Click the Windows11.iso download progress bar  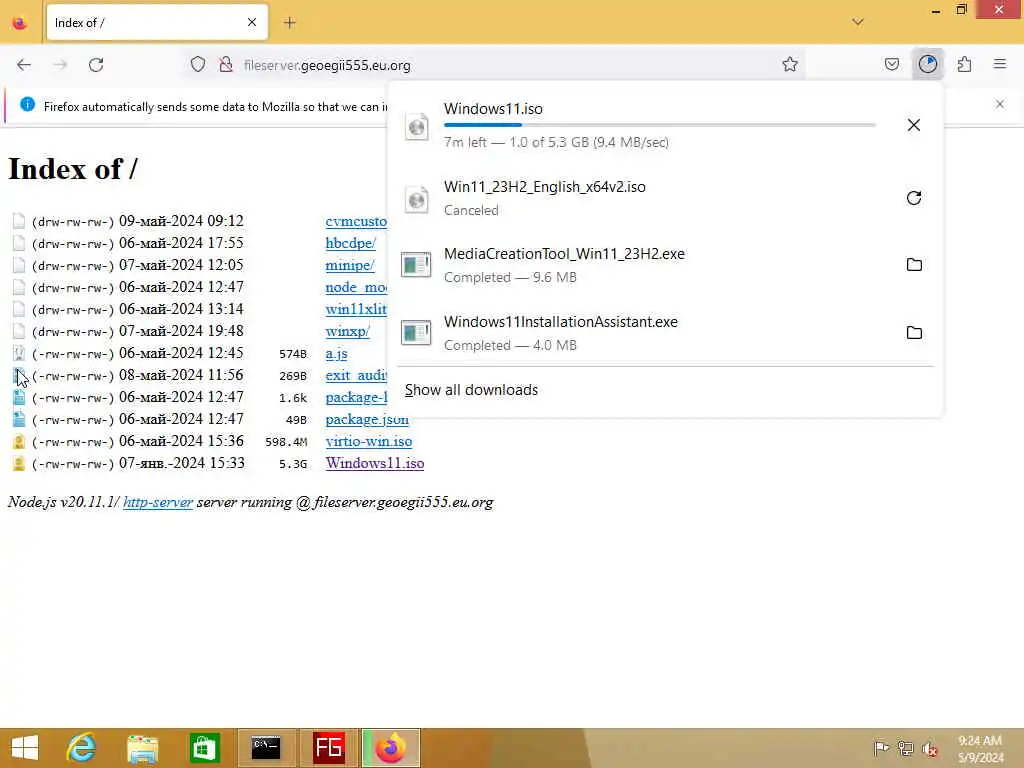(660, 125)
